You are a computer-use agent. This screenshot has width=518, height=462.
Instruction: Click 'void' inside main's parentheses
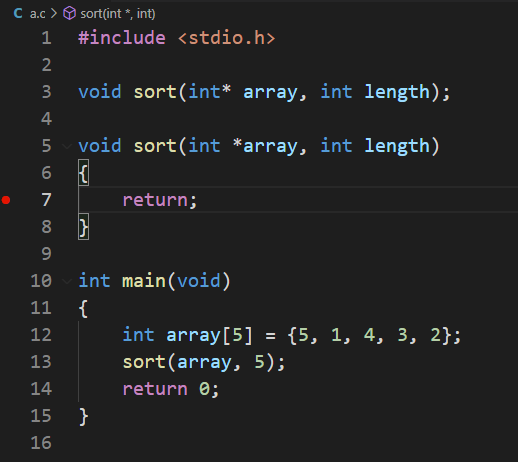(x=199, y=281)
